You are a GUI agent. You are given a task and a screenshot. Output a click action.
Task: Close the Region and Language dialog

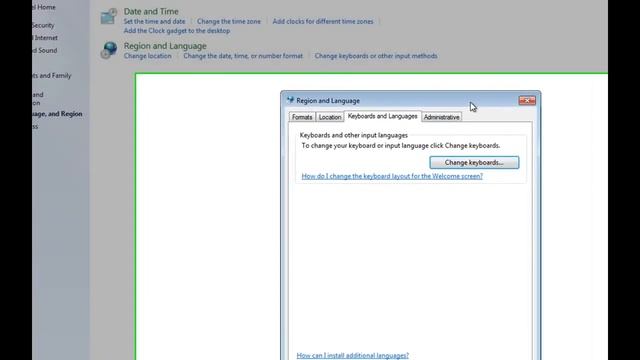click(527, 100)
